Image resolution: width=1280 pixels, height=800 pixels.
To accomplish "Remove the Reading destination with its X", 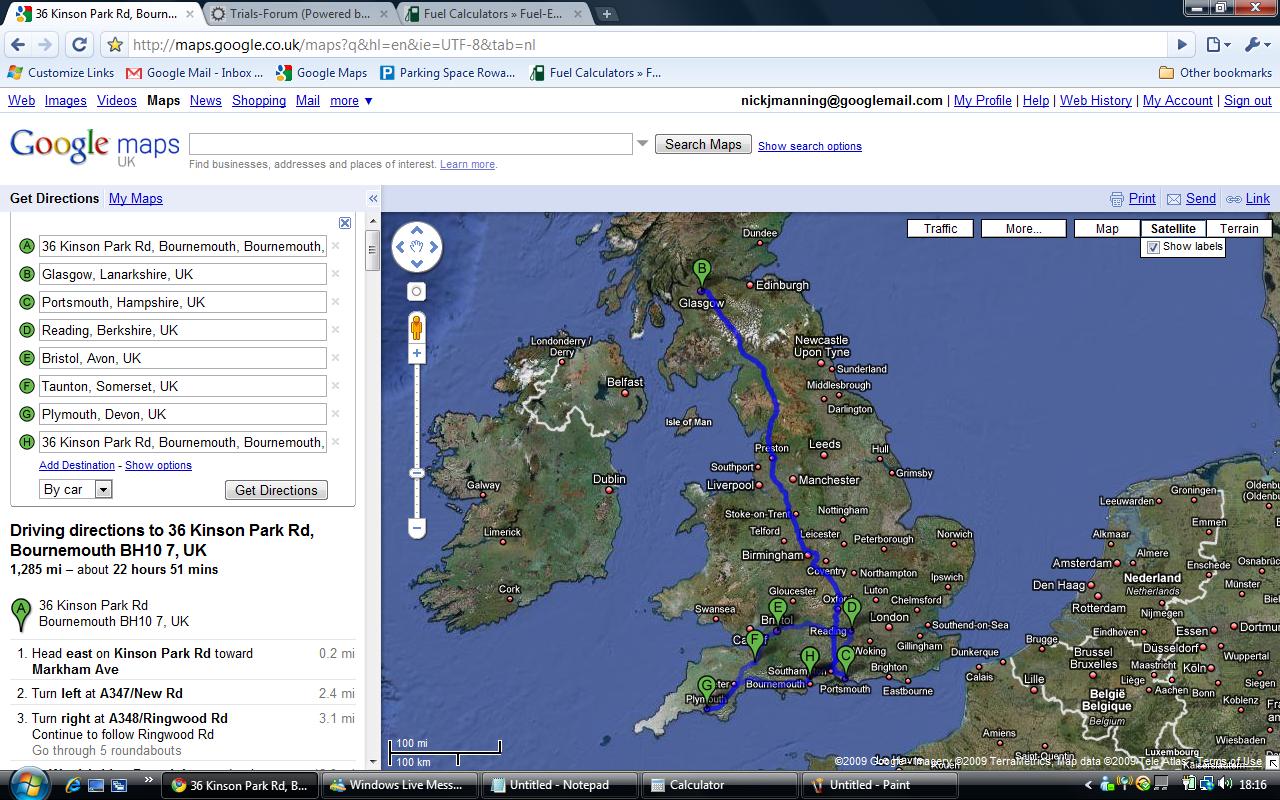I will click(x=336, y=330).
